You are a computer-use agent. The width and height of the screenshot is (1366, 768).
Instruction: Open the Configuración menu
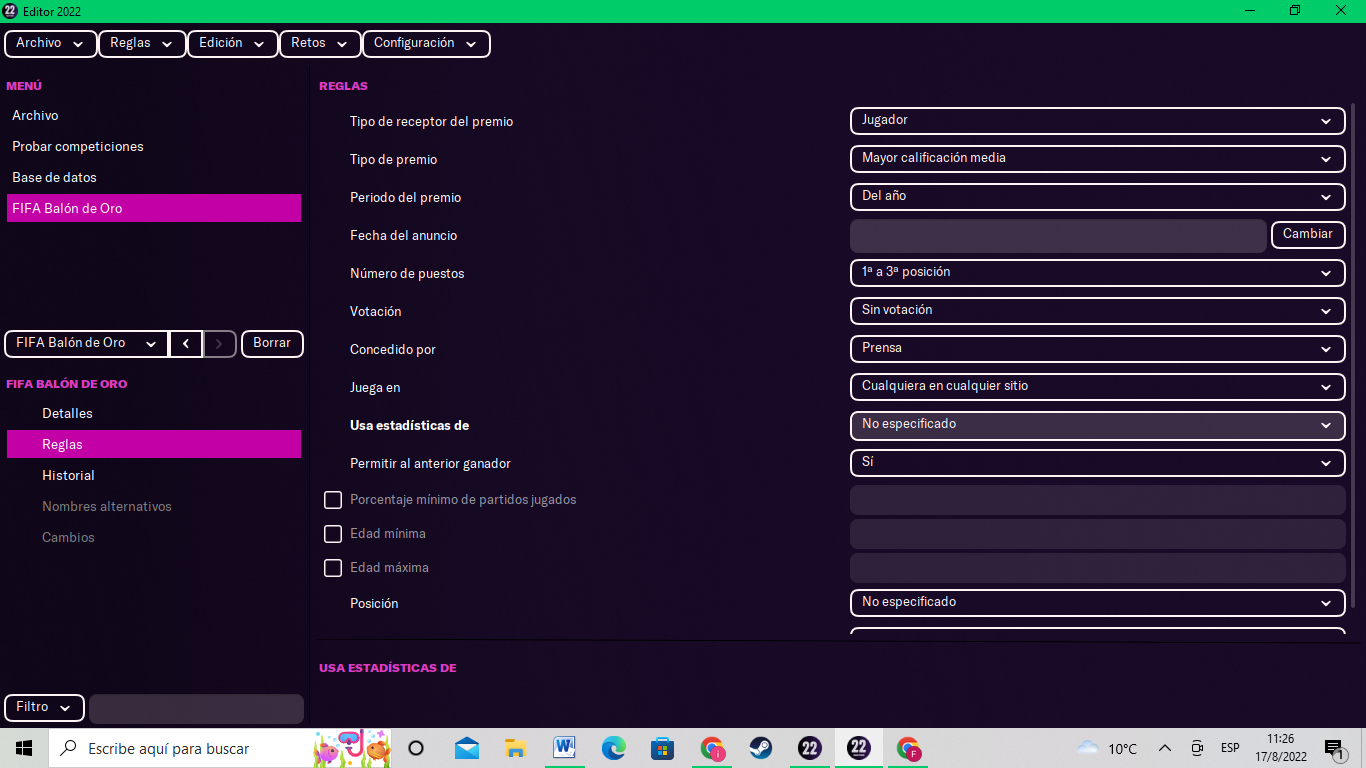426,44
